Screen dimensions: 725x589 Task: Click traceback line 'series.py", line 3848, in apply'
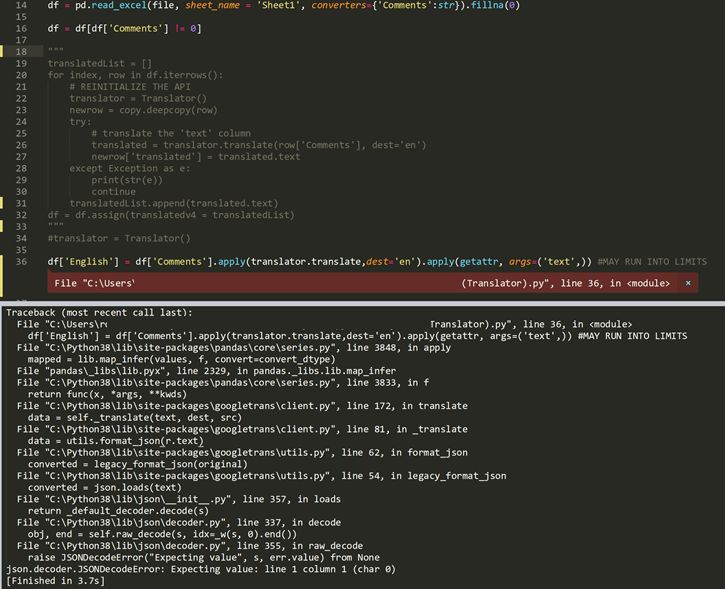(x=233, y=348)
